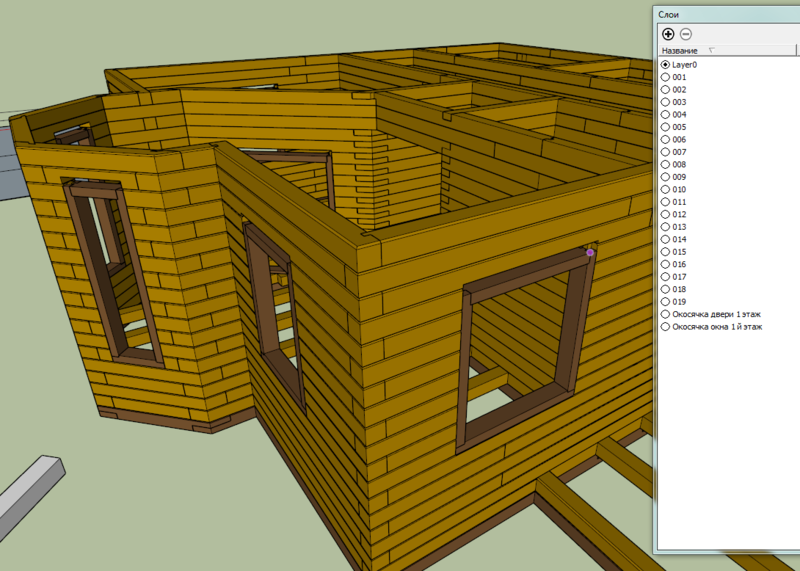800x571 pixels.
Task: Choose the layer name 019
Action: [x=679, y=302]
